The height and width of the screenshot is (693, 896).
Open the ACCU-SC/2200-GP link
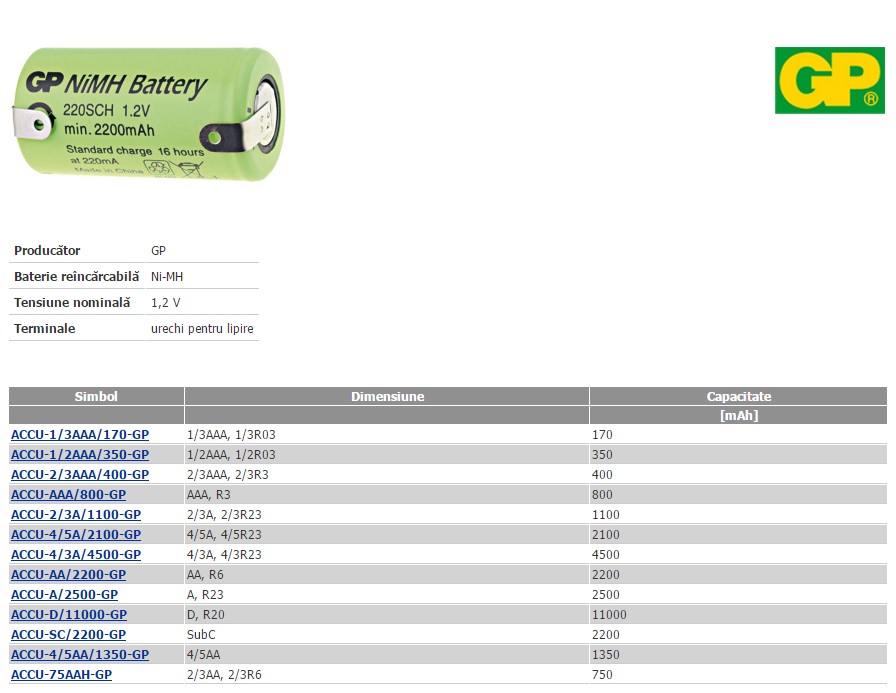(x=69, y=635)
